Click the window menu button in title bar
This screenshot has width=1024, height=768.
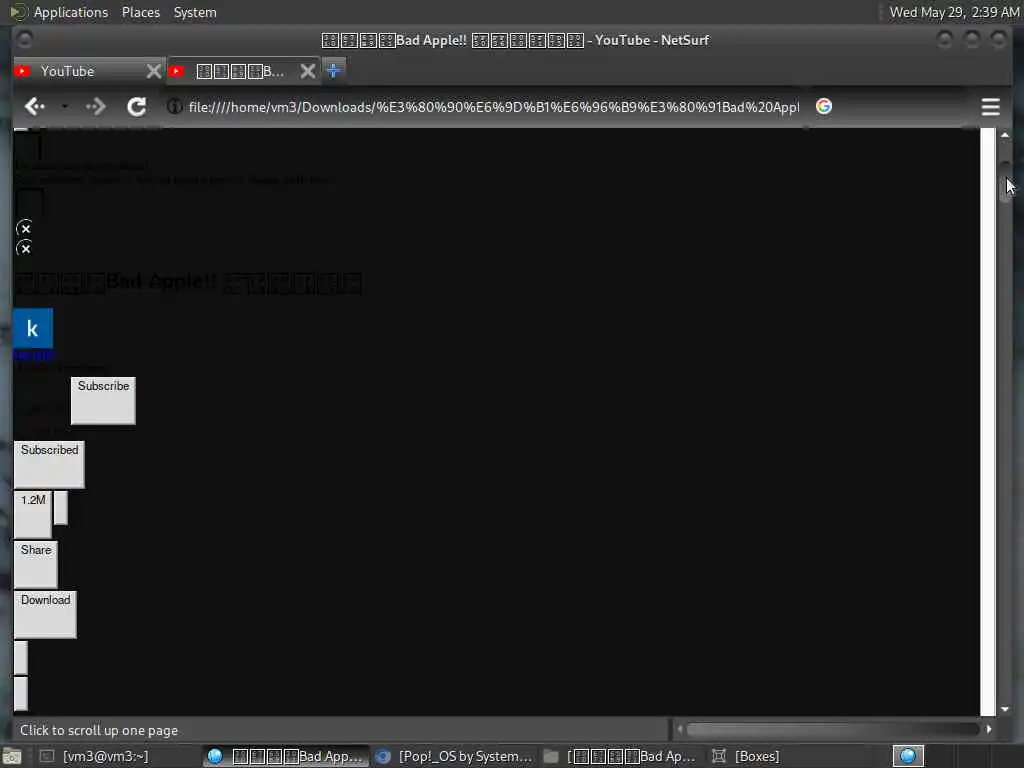click(x=25, y=40)
